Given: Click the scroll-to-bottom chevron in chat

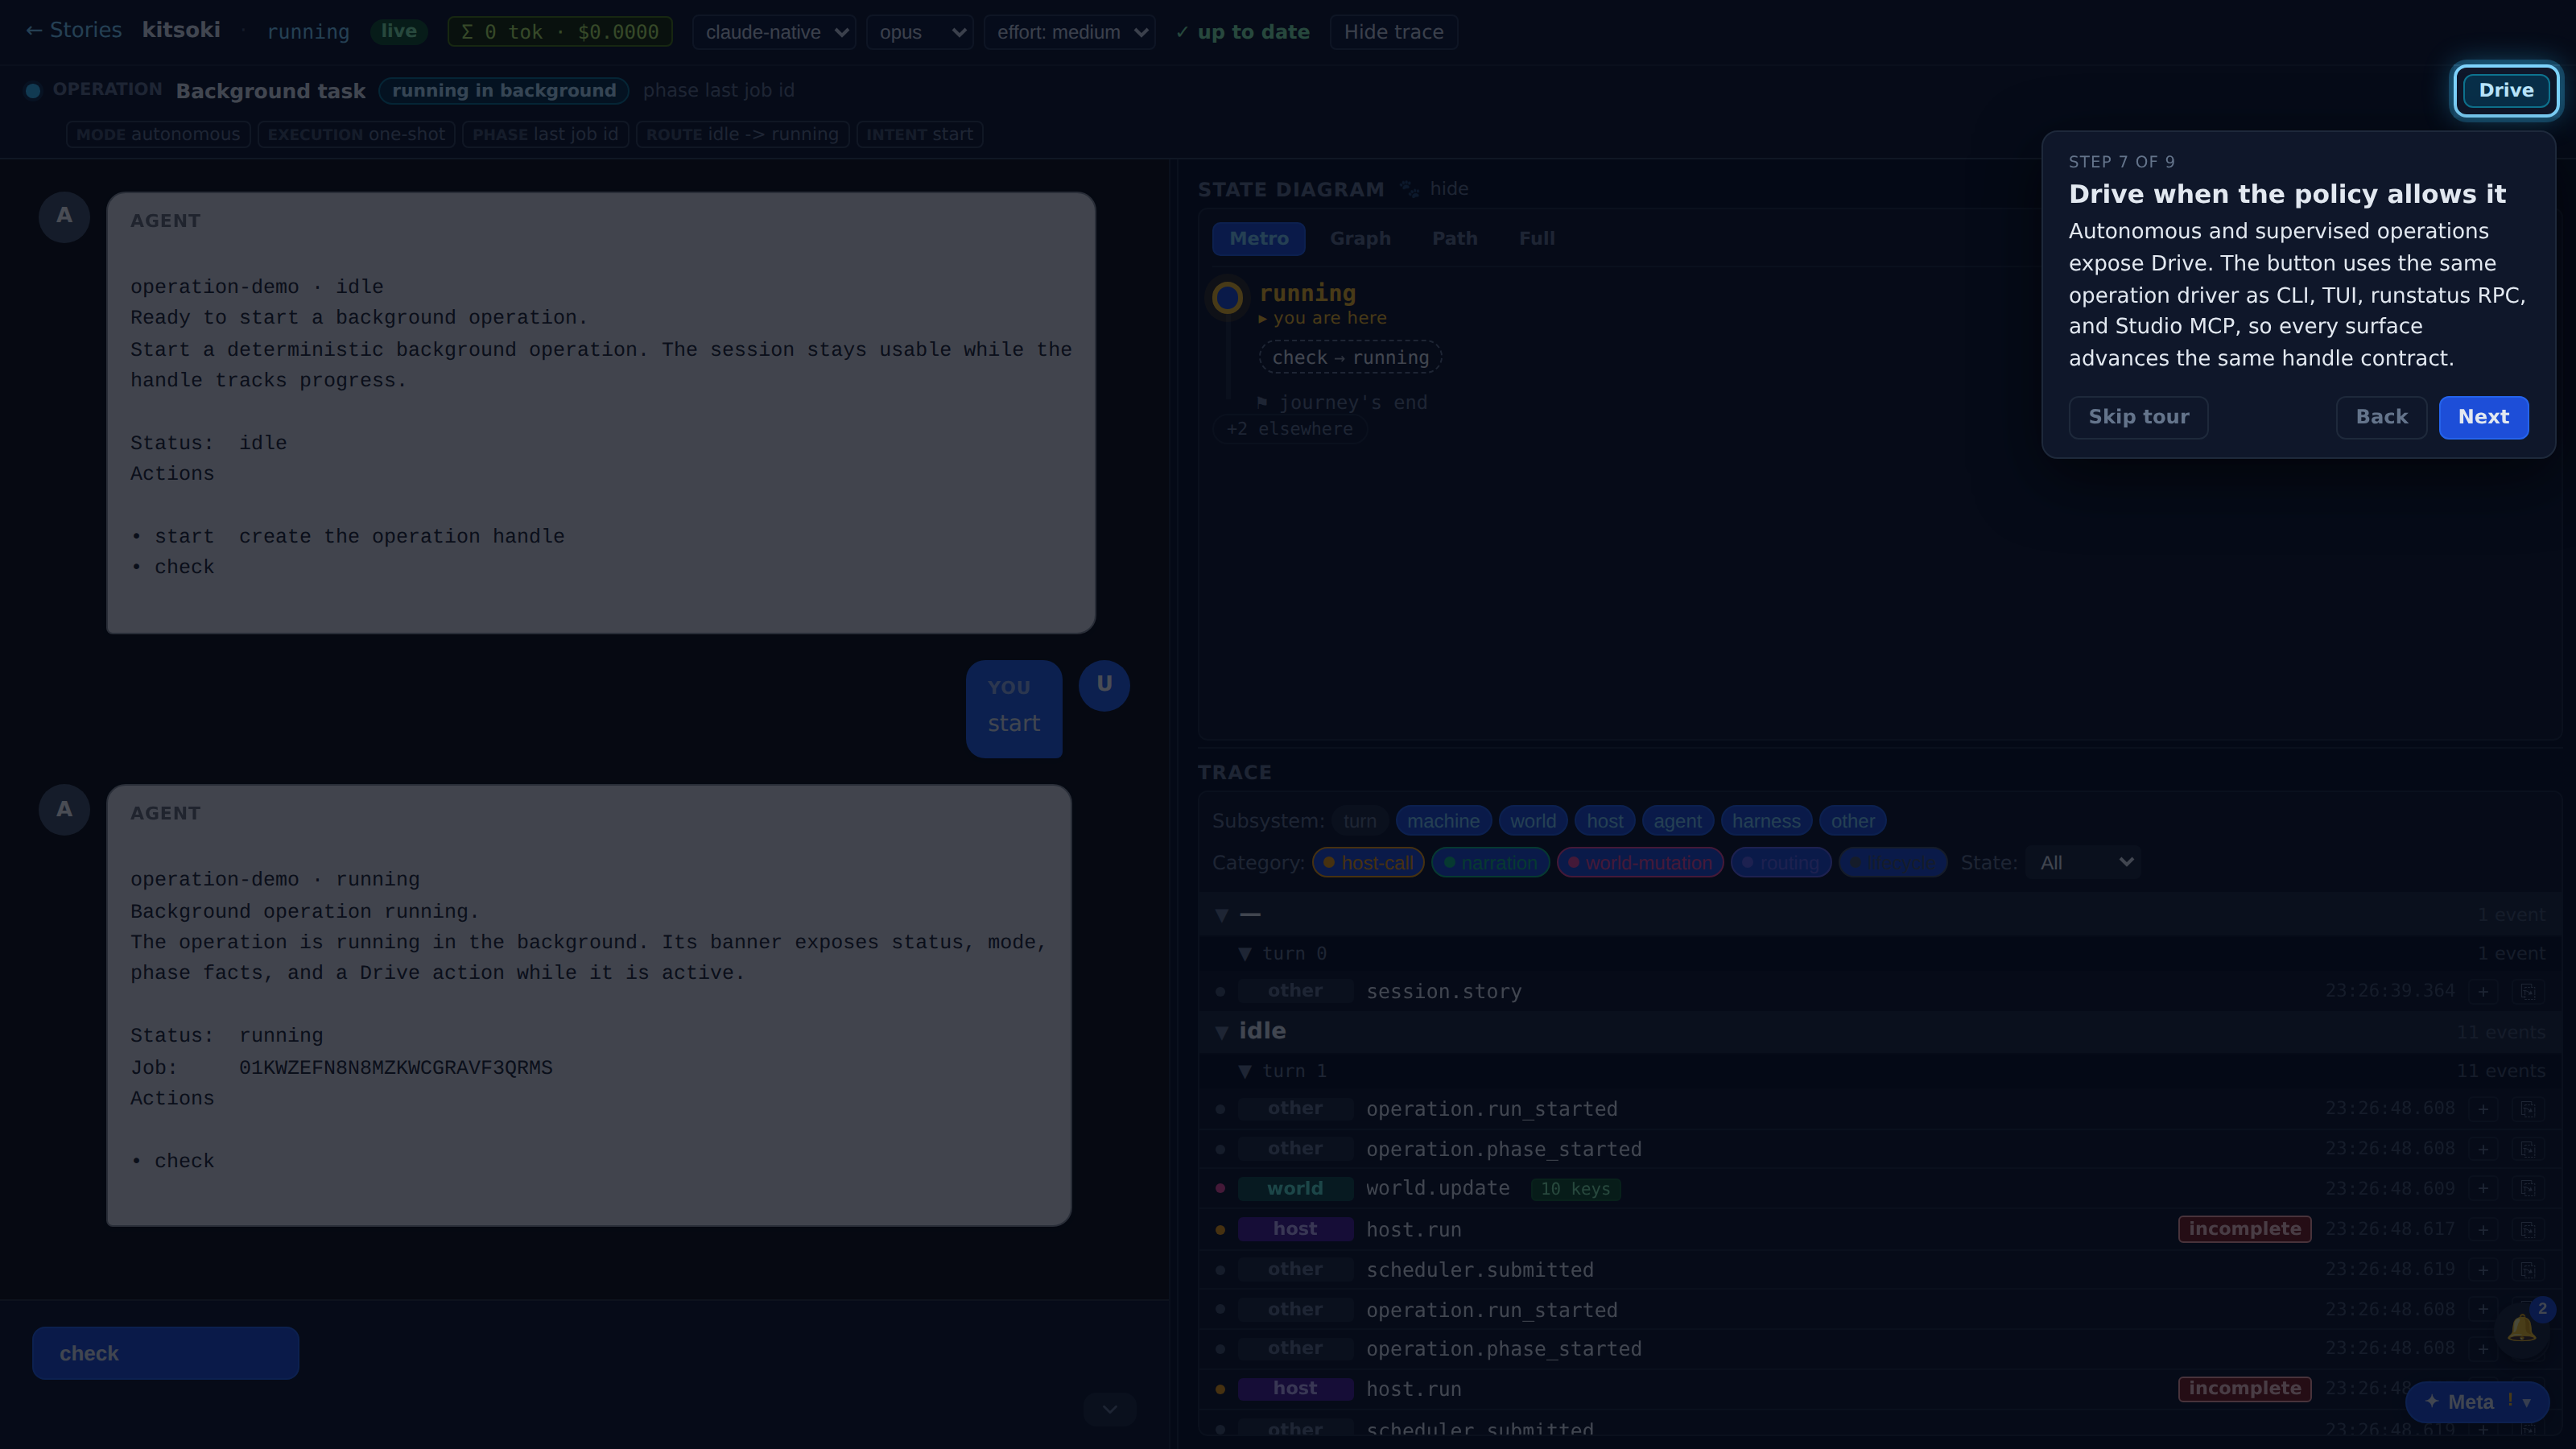Looking at the screenshot, I should point(1109,1409).
